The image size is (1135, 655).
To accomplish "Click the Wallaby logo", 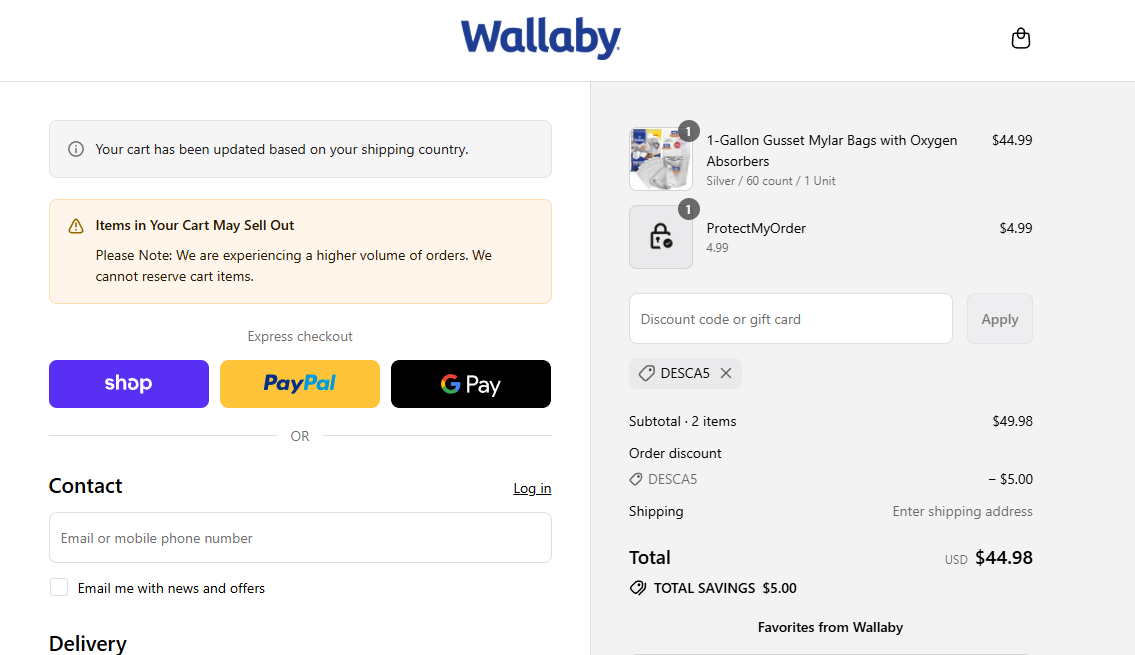I will click(540, 38).
